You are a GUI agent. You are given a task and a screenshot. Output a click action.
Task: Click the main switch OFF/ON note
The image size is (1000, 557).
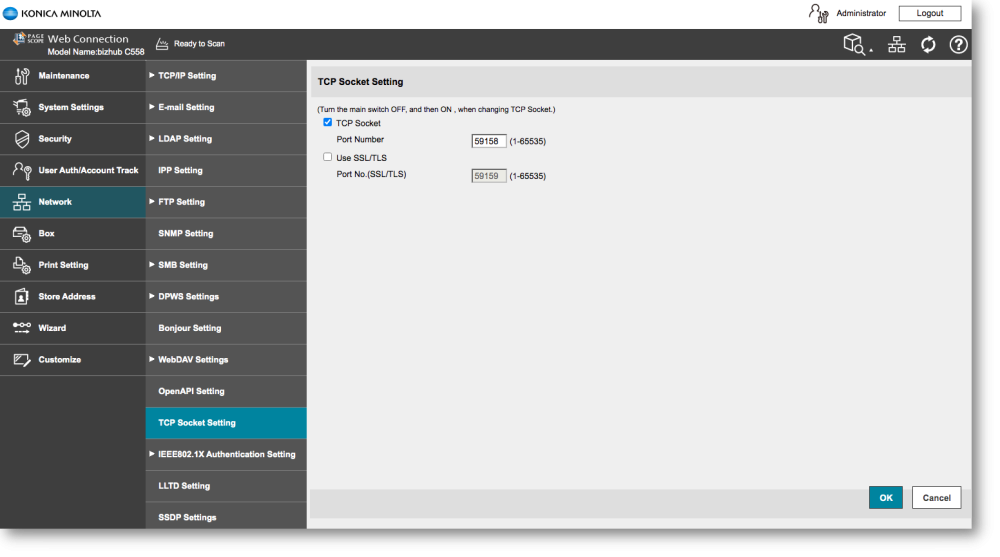[436, 110]
